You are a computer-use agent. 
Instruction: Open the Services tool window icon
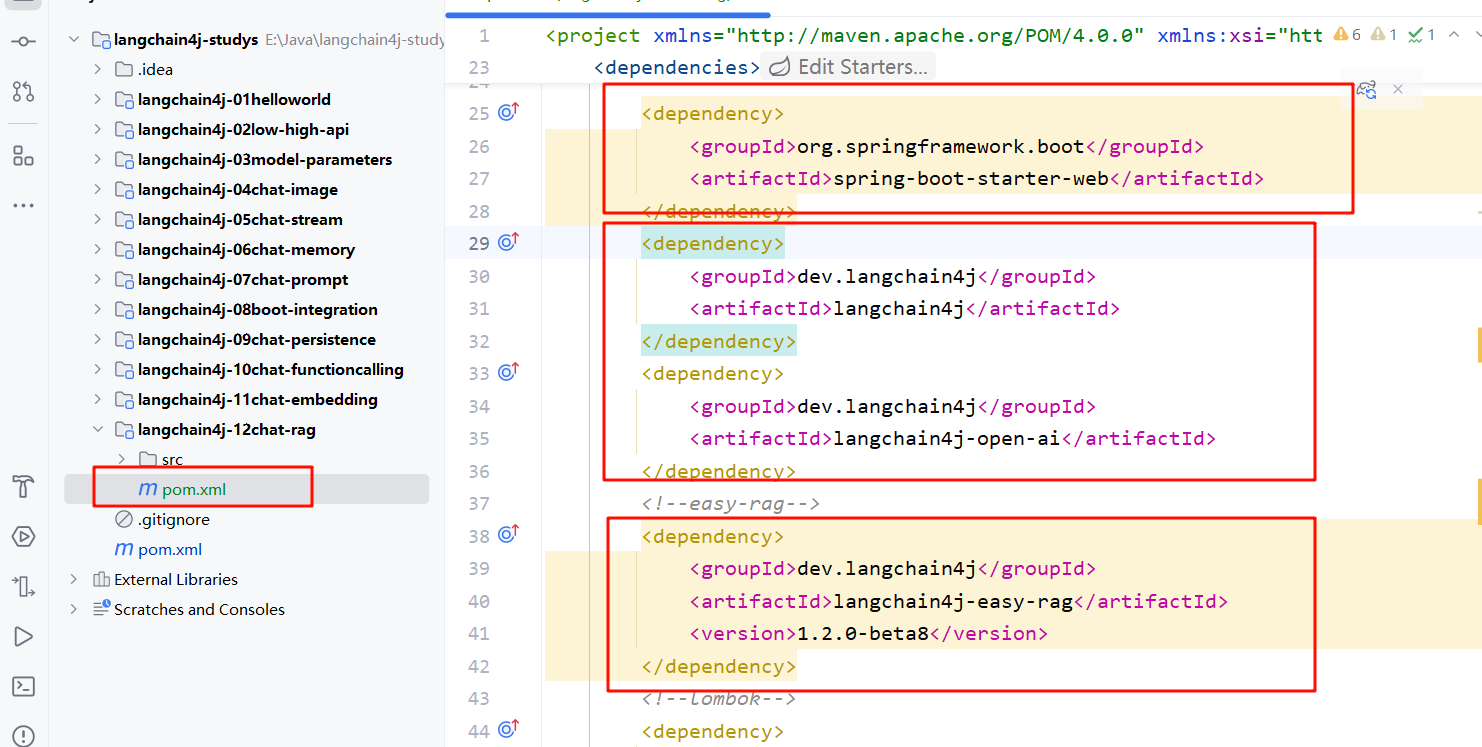[x=23, y=537]
